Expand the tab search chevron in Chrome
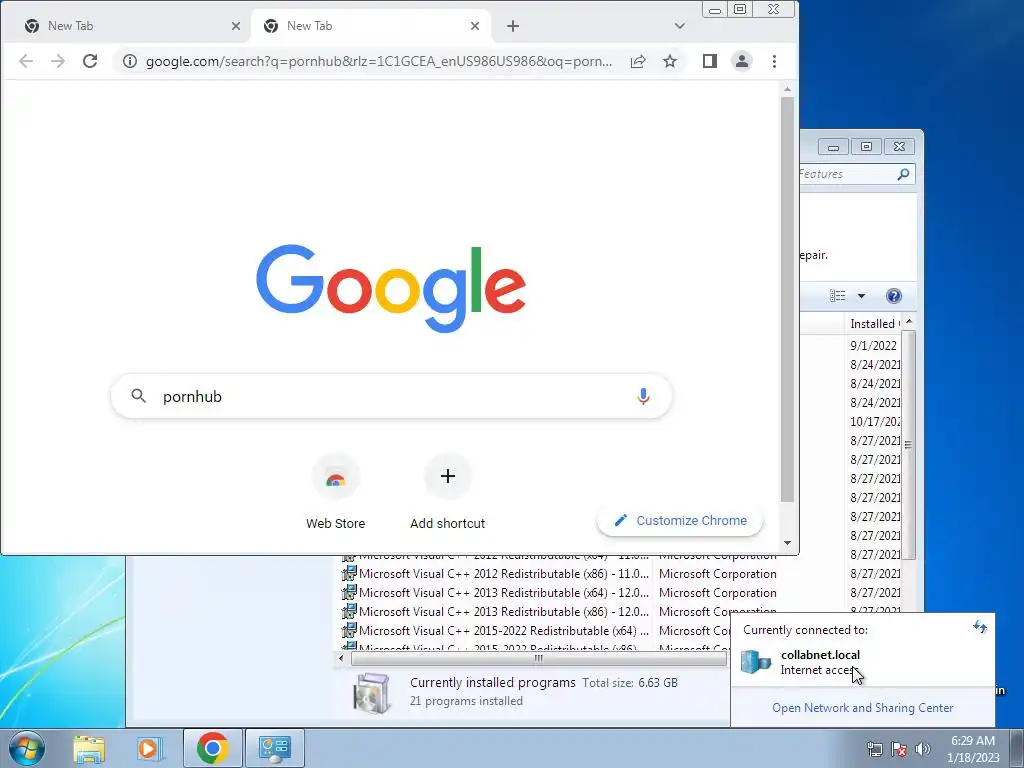 [680, 26]
